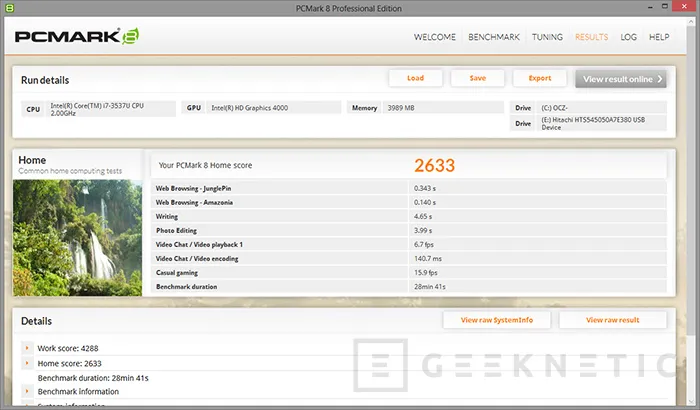
Task: Click the GPU Intel HD Graphics 4000 field
Action: pos(262,108)
